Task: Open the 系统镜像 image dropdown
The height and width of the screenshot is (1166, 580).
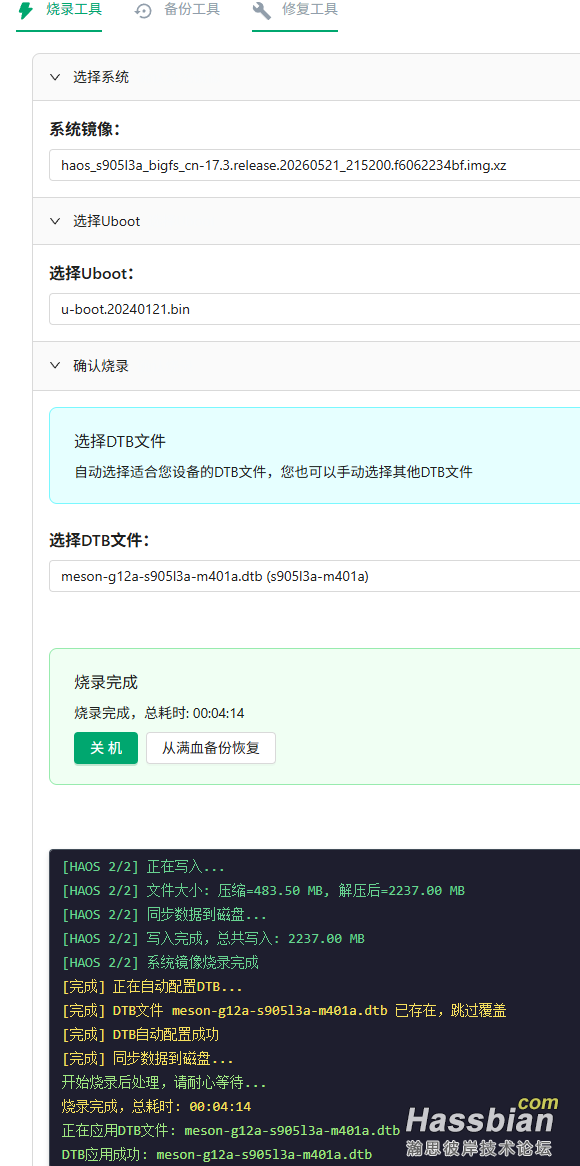Action: pos(315,165)
